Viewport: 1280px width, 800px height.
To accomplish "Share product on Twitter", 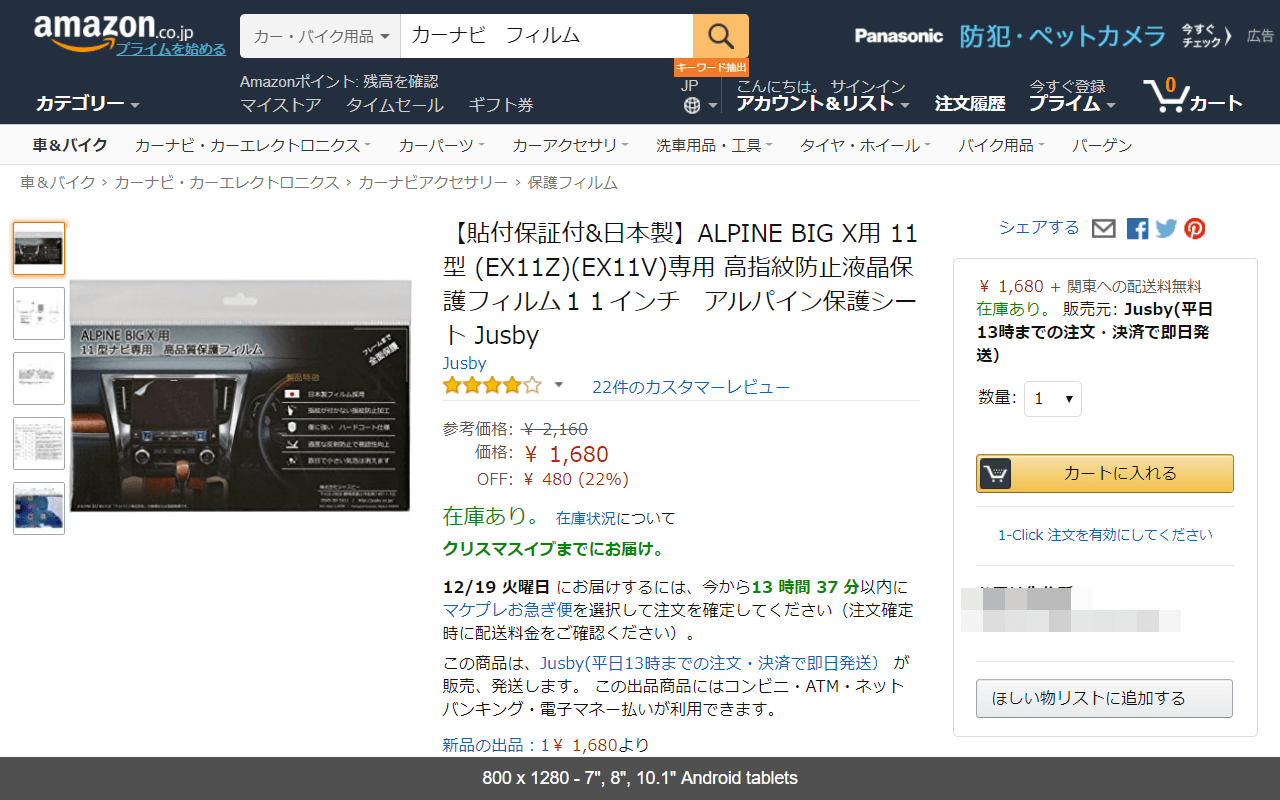I will click(1166, 229).
